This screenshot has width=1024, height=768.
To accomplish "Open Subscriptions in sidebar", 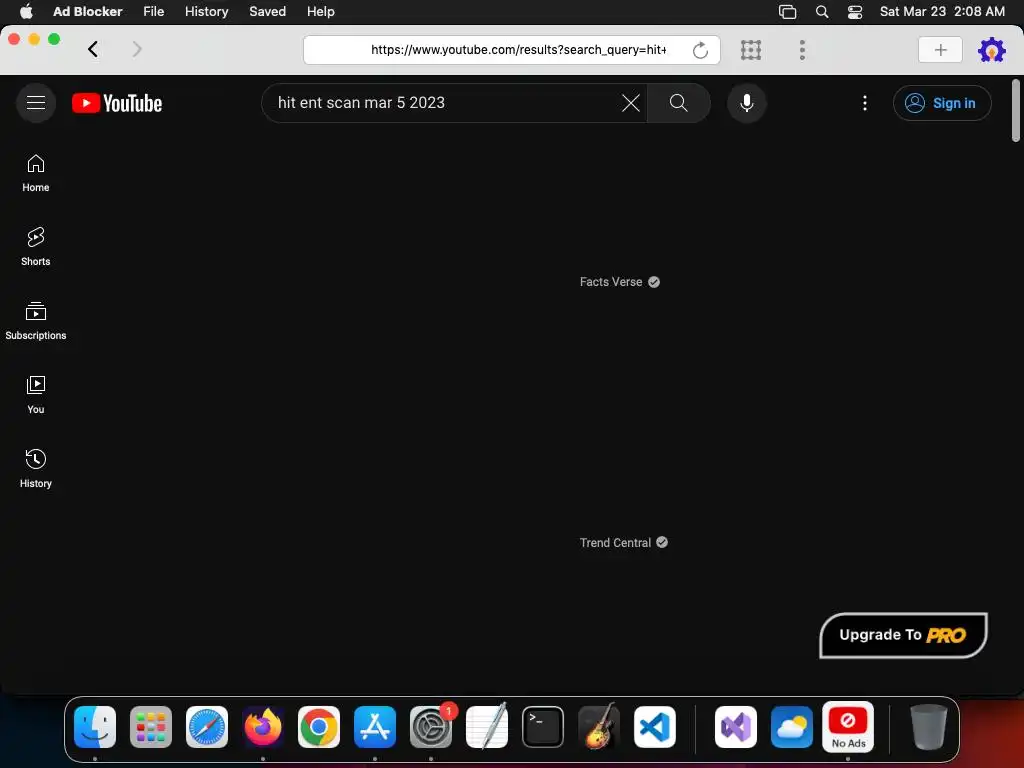I will click(36, 321).
